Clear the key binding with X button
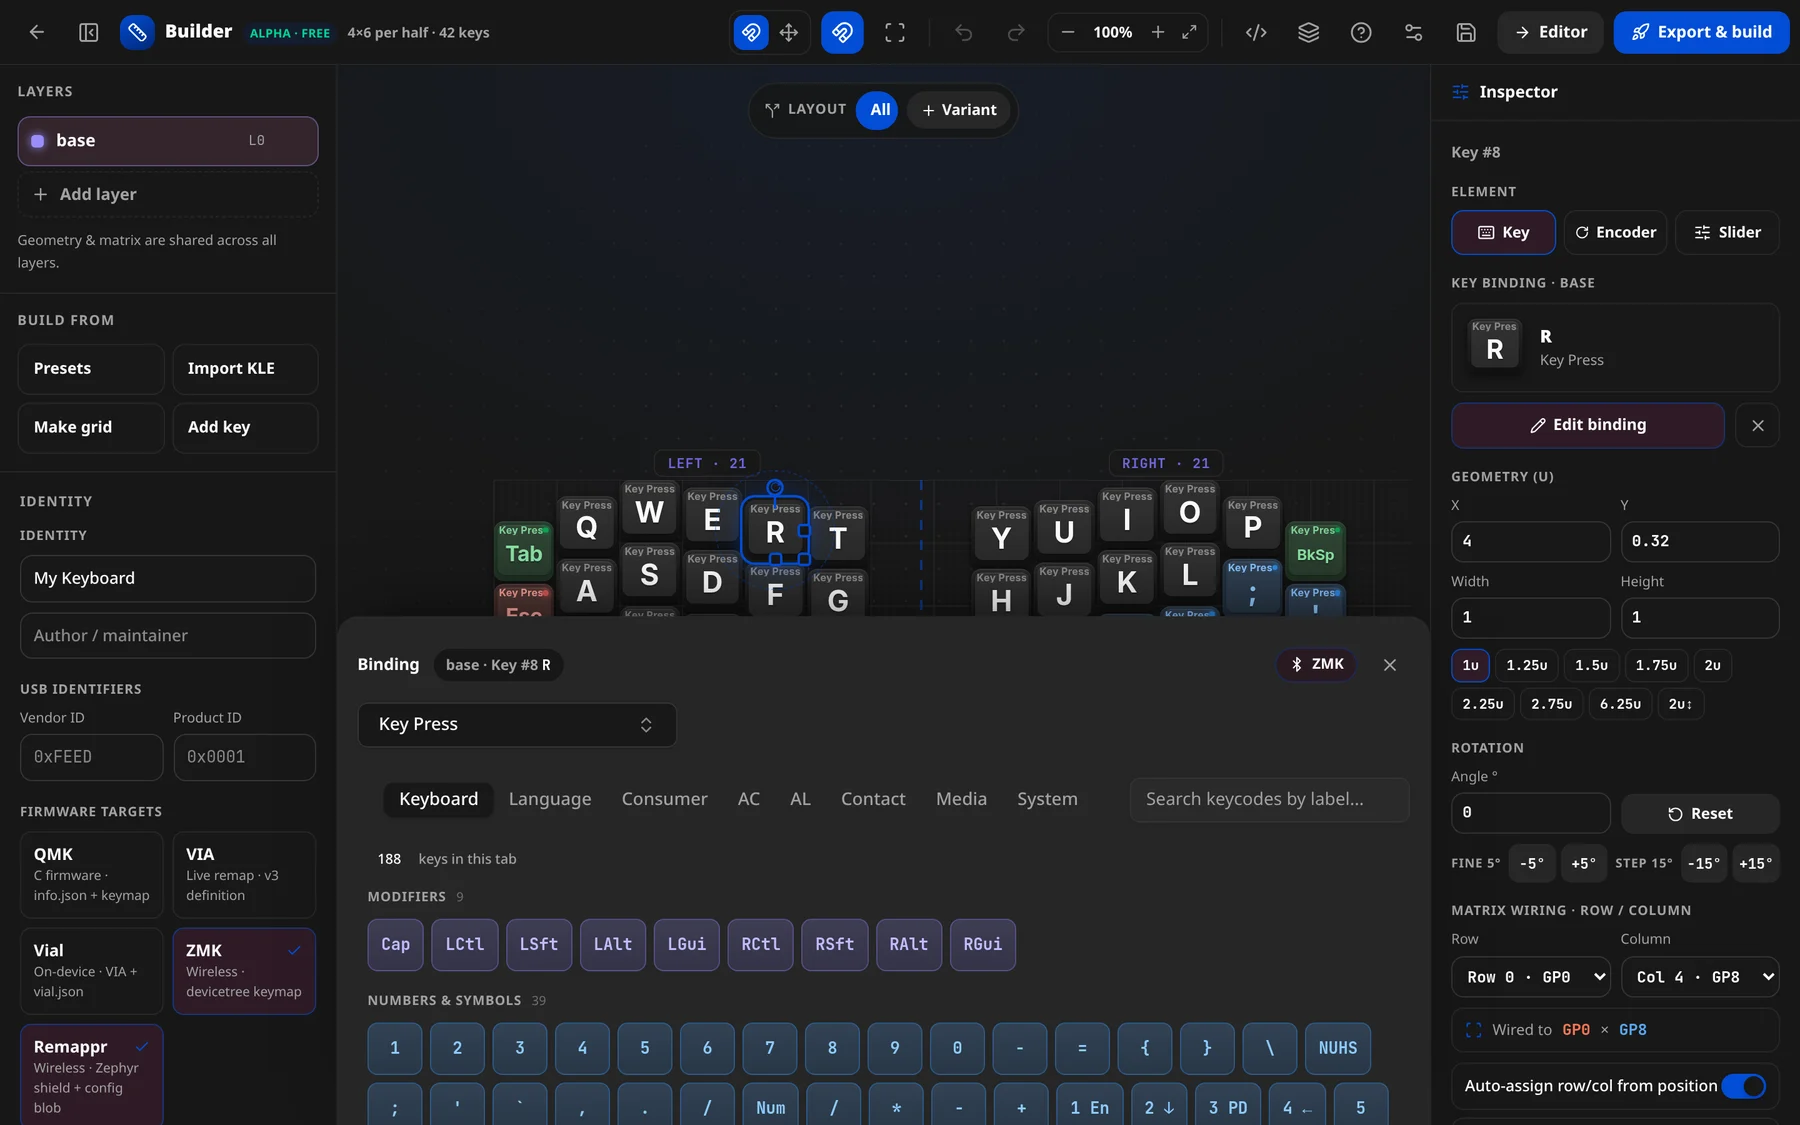Viewport: 1800px width, 1125px height. pyautogui.click(x=1758, y=425)
